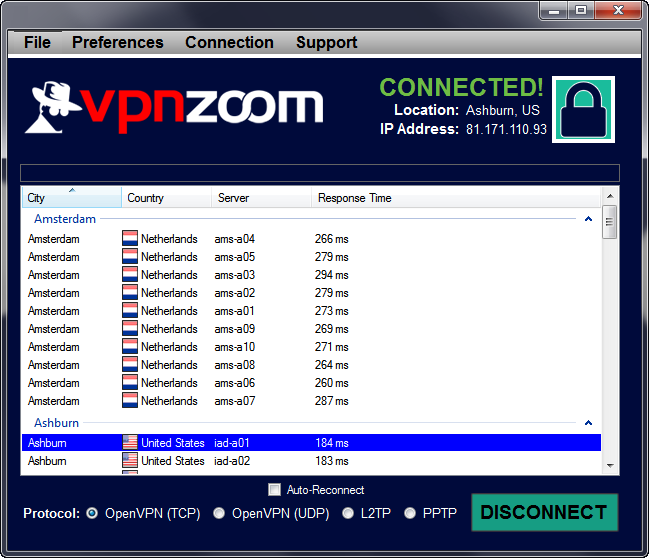Click the Netherlands flag for ams-a02

[130, 293]
